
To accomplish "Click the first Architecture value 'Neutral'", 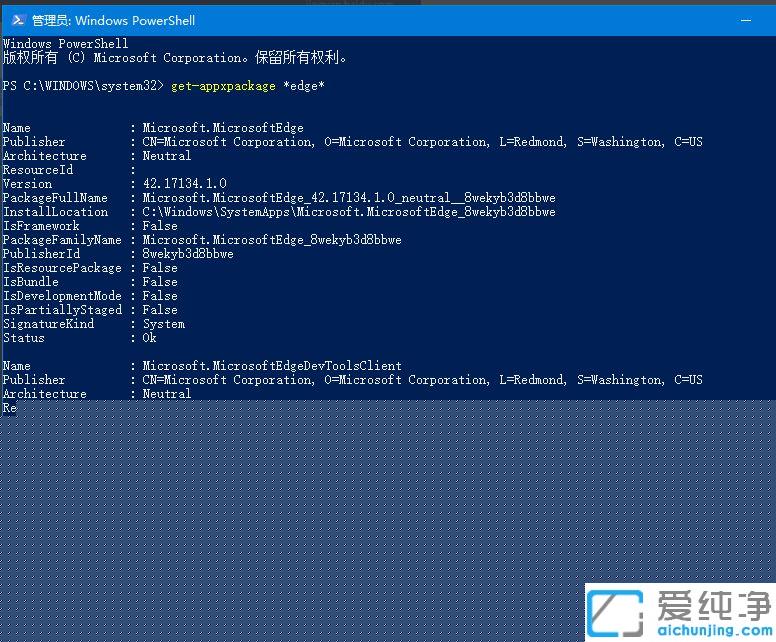I will coord(167,156).
